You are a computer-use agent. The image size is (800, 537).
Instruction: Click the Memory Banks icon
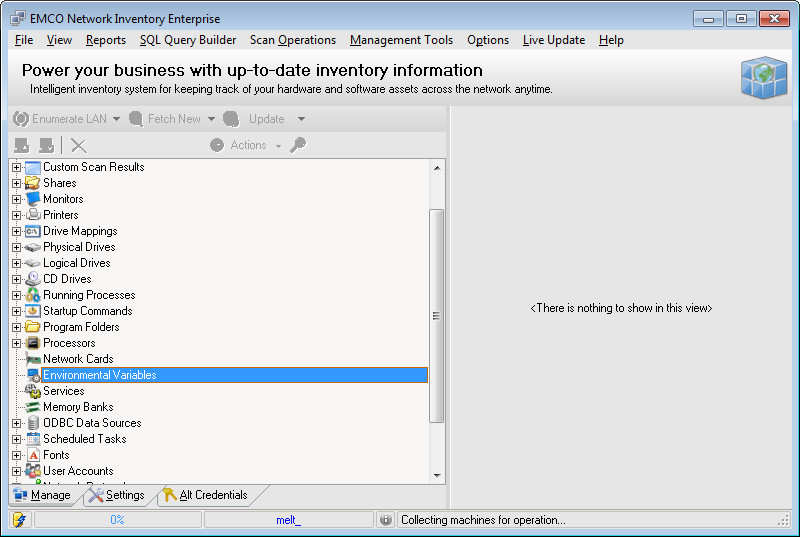click(x=33, y=407)
